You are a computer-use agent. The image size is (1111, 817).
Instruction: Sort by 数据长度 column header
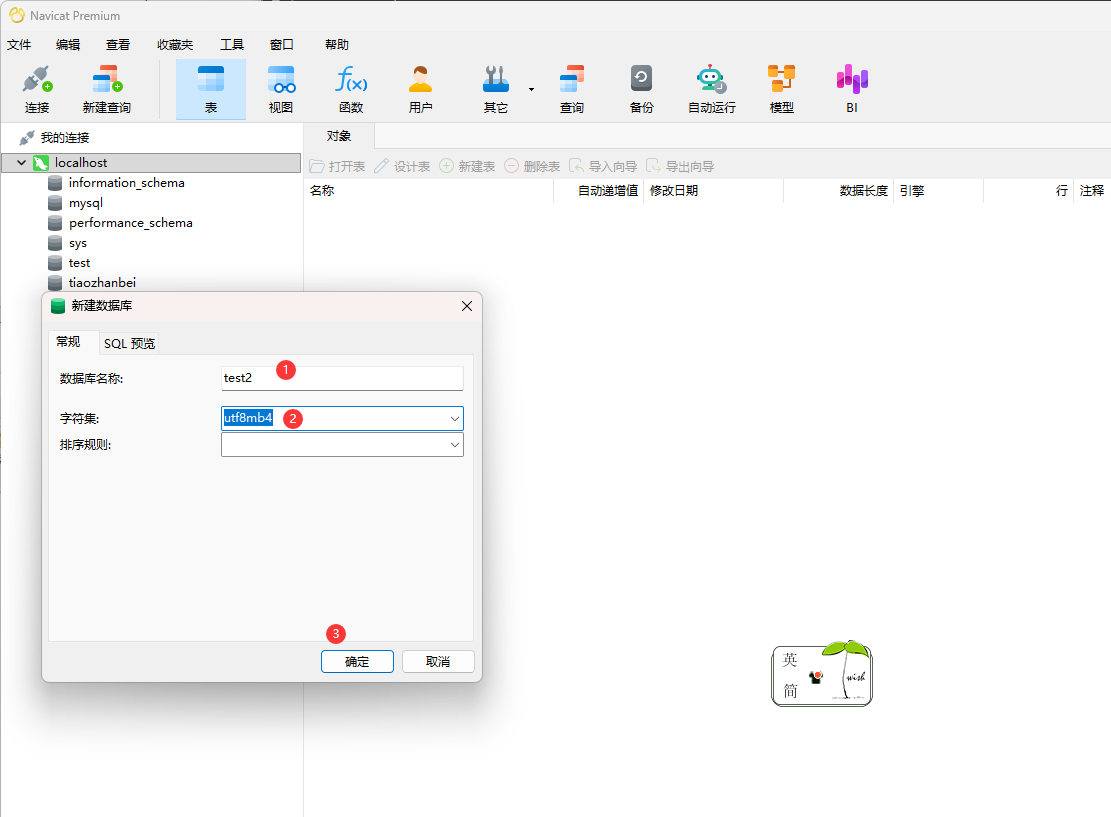pos(838,191)
